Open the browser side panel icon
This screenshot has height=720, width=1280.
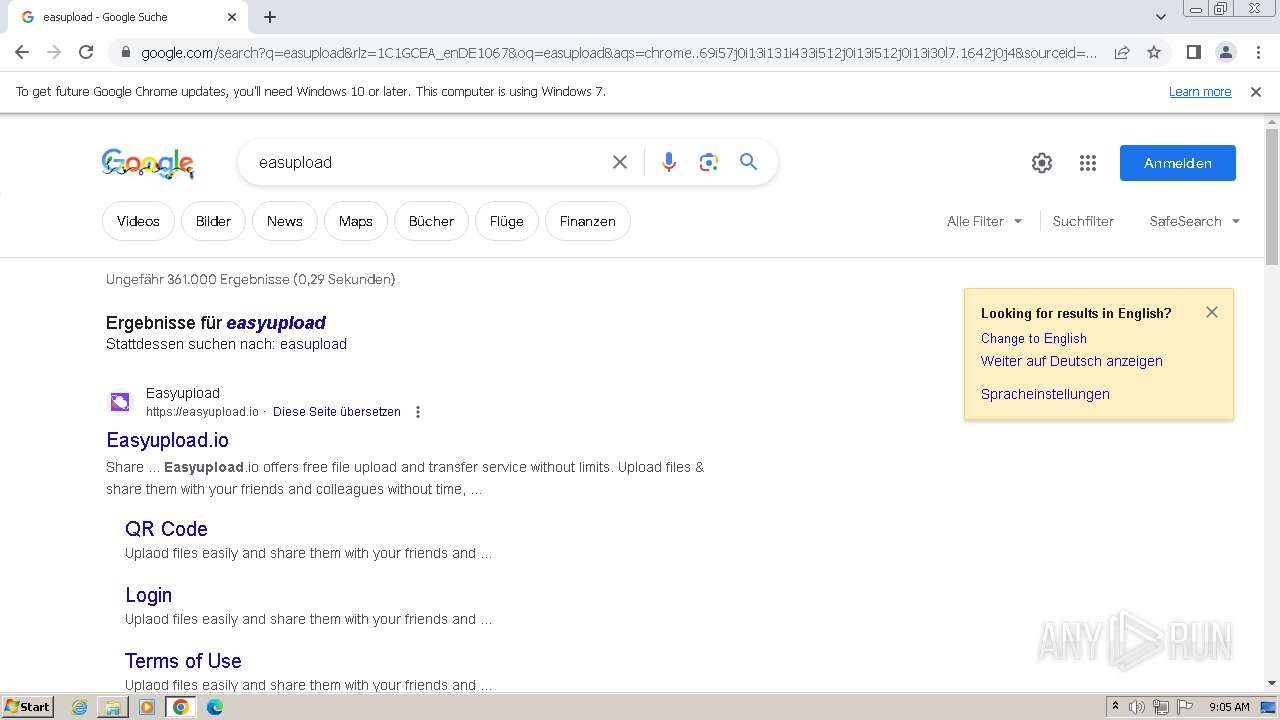click(x=1193, y=52)
